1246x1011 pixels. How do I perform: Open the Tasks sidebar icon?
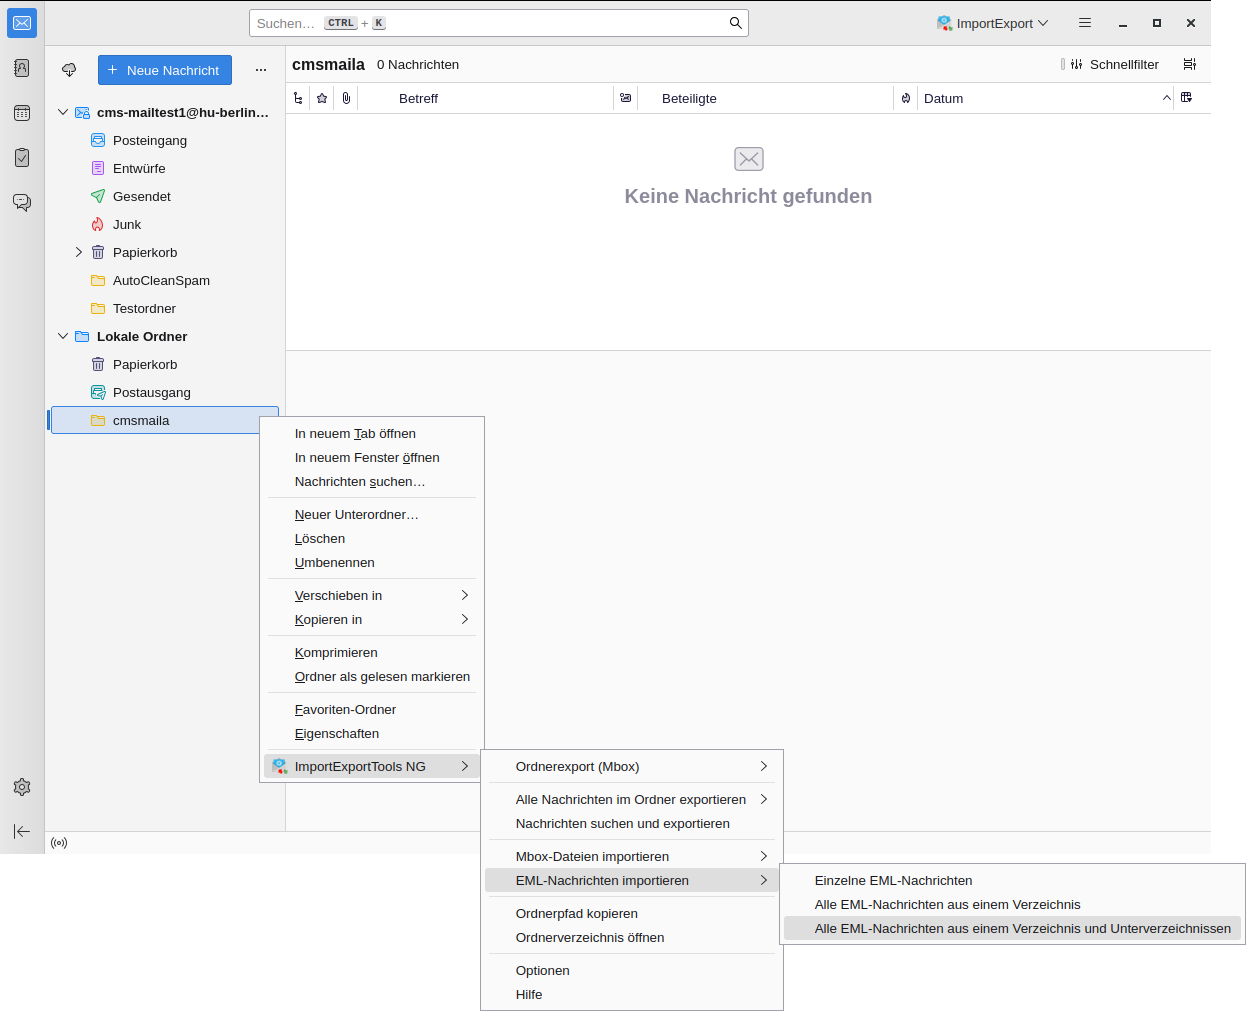tap(22, 158)
